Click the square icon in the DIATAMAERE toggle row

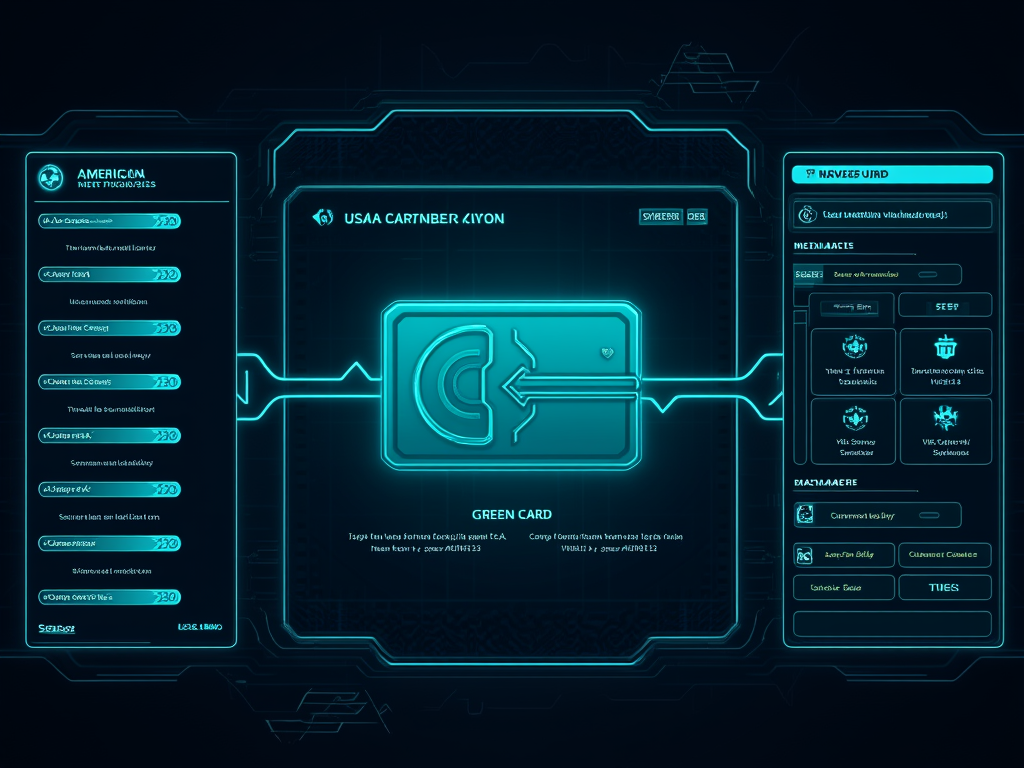[805, 515]
